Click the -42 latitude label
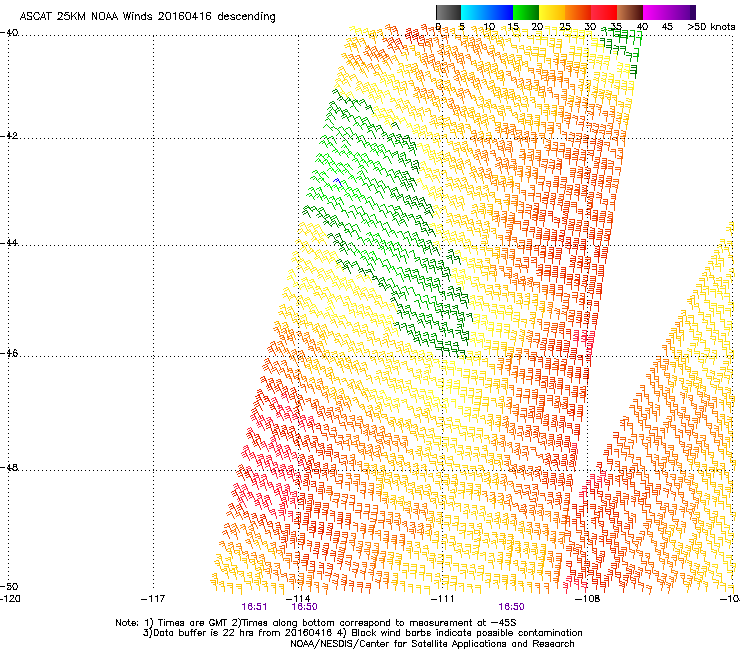Image resolution: width=740 pixels, height=650 pixels. [9, 135]
